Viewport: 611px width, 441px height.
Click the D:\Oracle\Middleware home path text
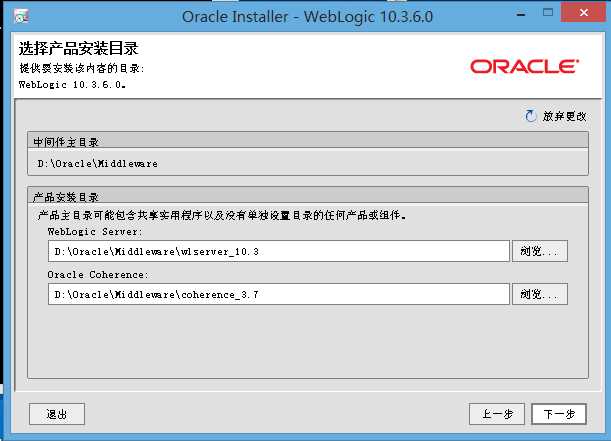(x=97, y=164)
